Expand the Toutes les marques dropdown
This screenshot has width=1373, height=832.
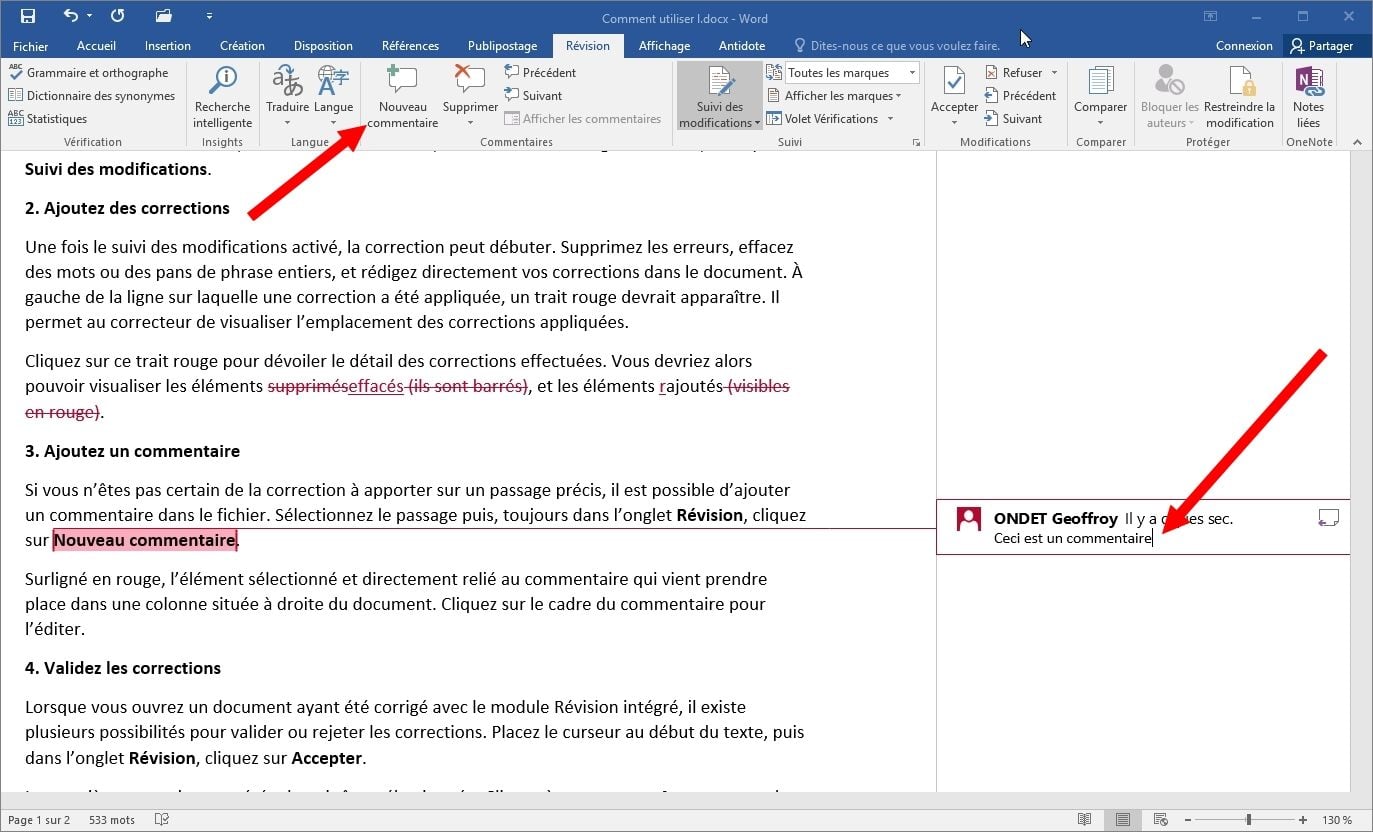[x=912, y=73]
